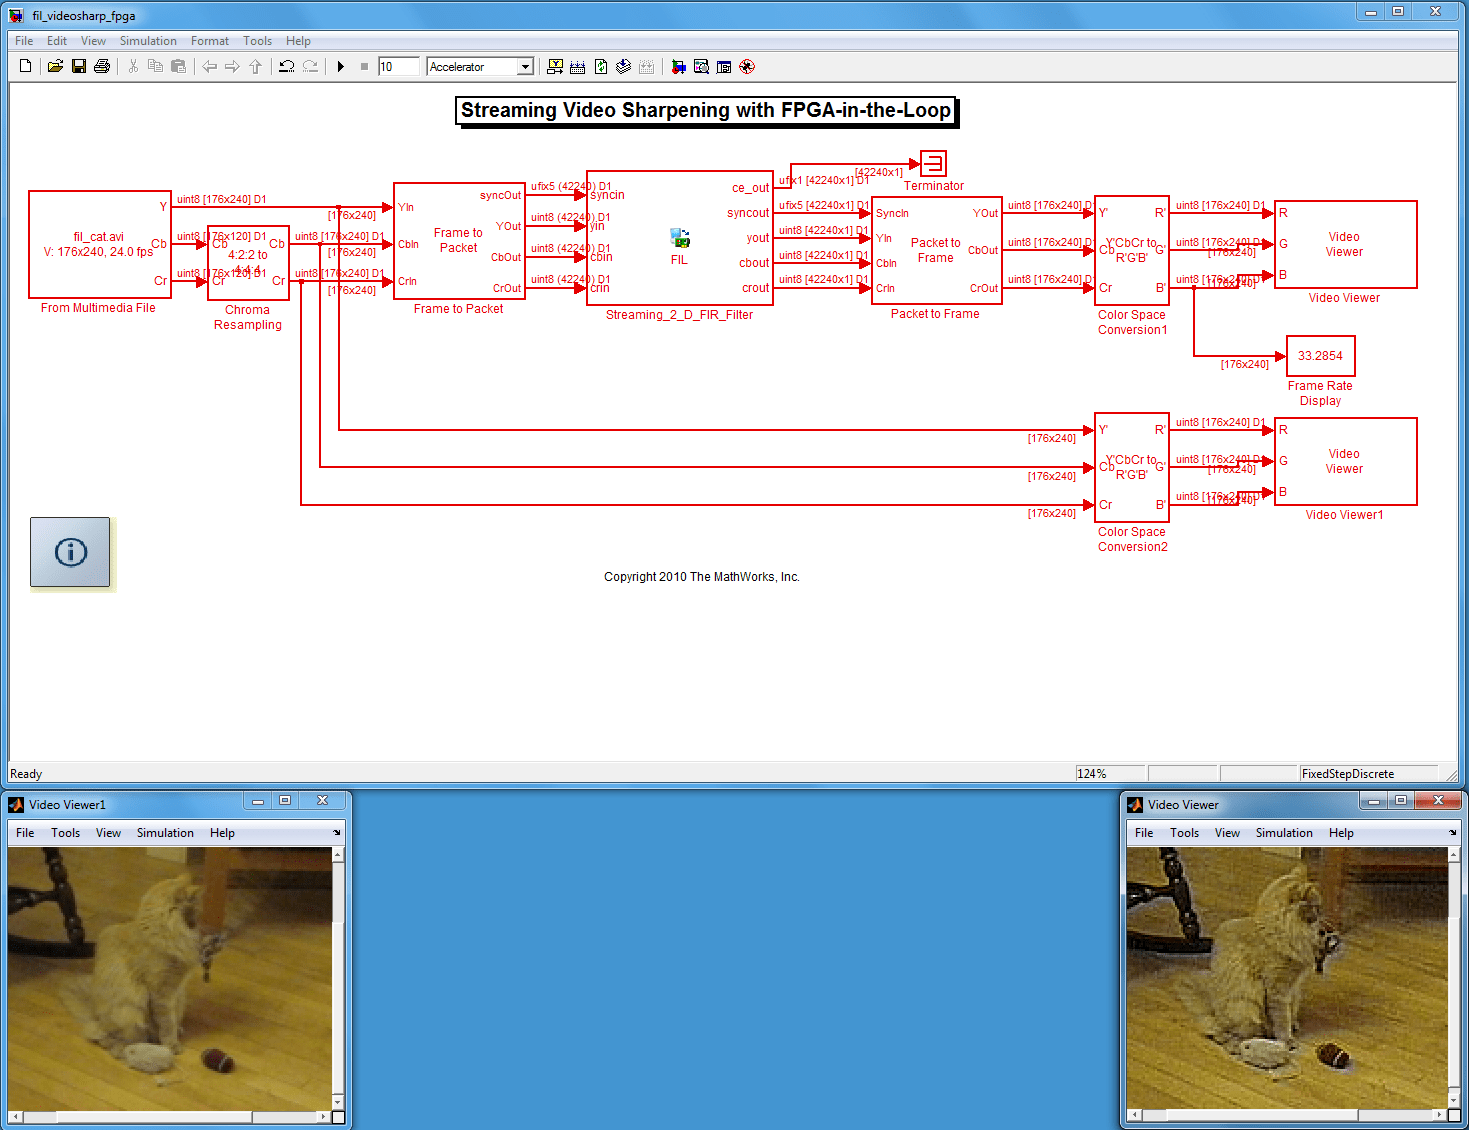Open Simulation menu in Video Viewer1 window
The height and width of the screenshot is (1130, 1469).
165,833
